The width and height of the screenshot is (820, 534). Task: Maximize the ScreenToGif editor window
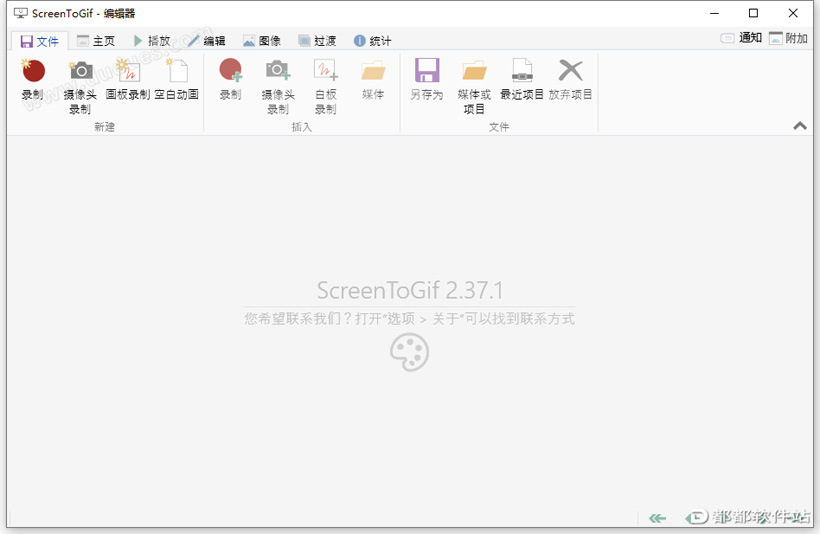pyautogui.click(x=753, y=13)
